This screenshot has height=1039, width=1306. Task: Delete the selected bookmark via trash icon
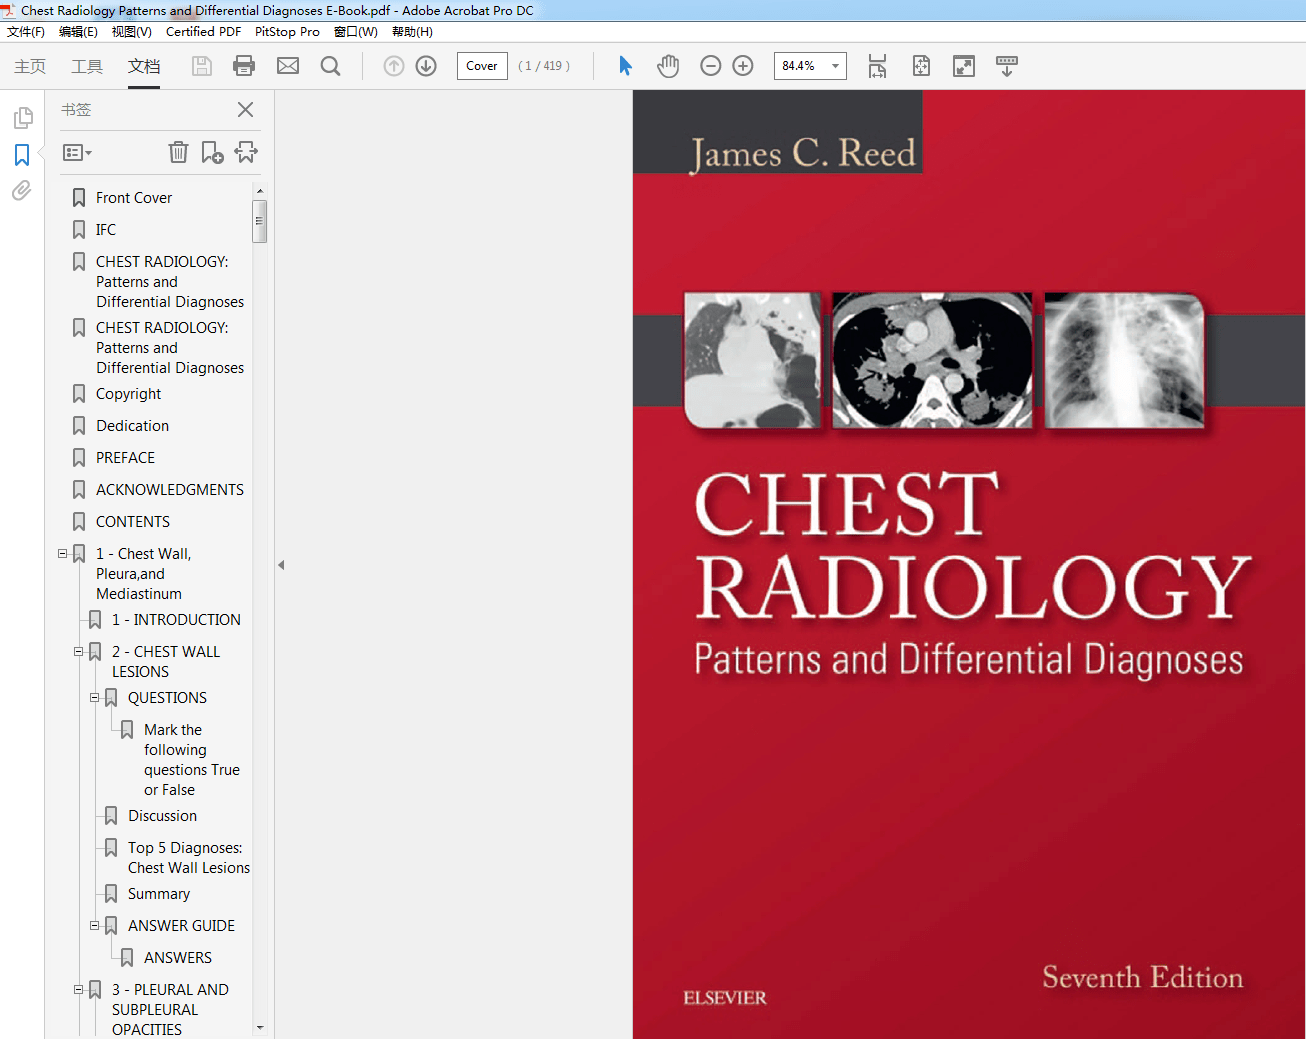(x=178, y=152)
